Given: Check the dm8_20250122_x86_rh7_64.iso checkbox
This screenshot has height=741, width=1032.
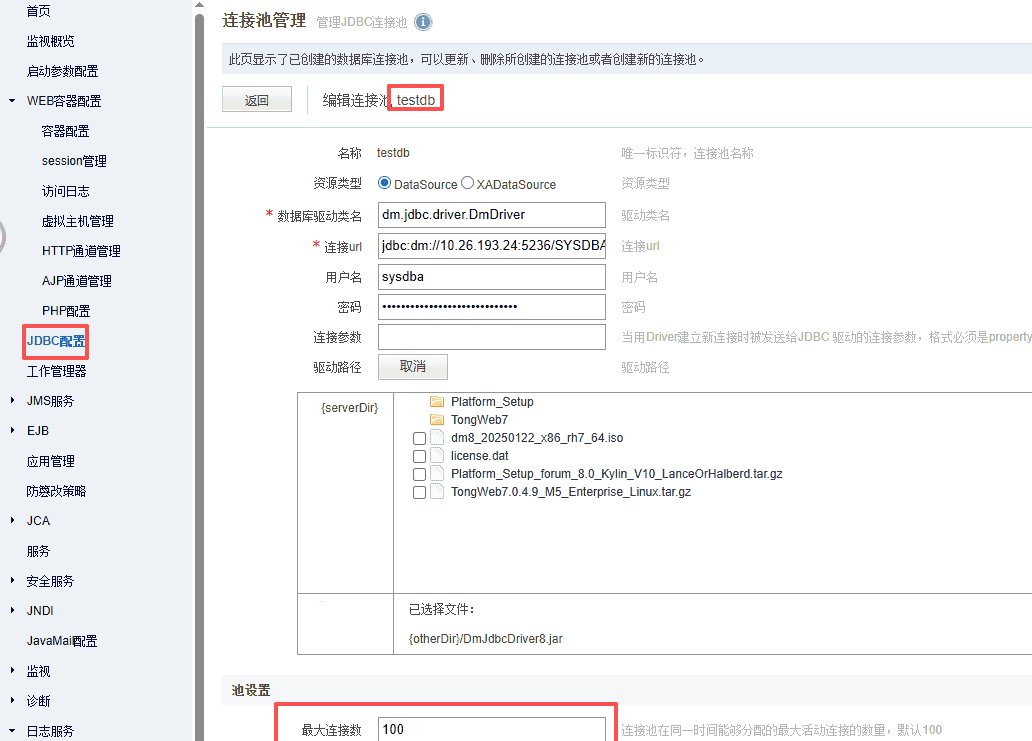Looking at the screenshot, I should [x=419, y=439].
